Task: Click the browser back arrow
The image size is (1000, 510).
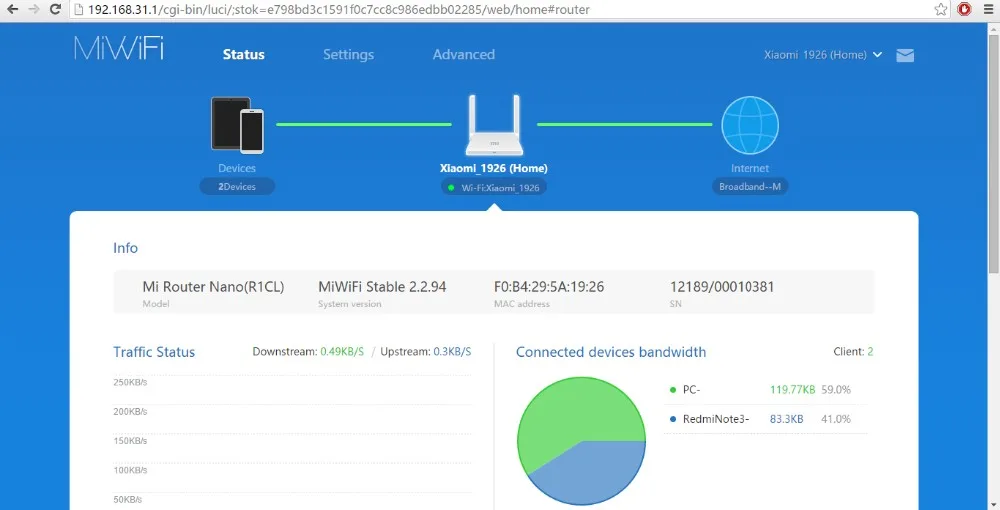Action: tap(12, 9)
